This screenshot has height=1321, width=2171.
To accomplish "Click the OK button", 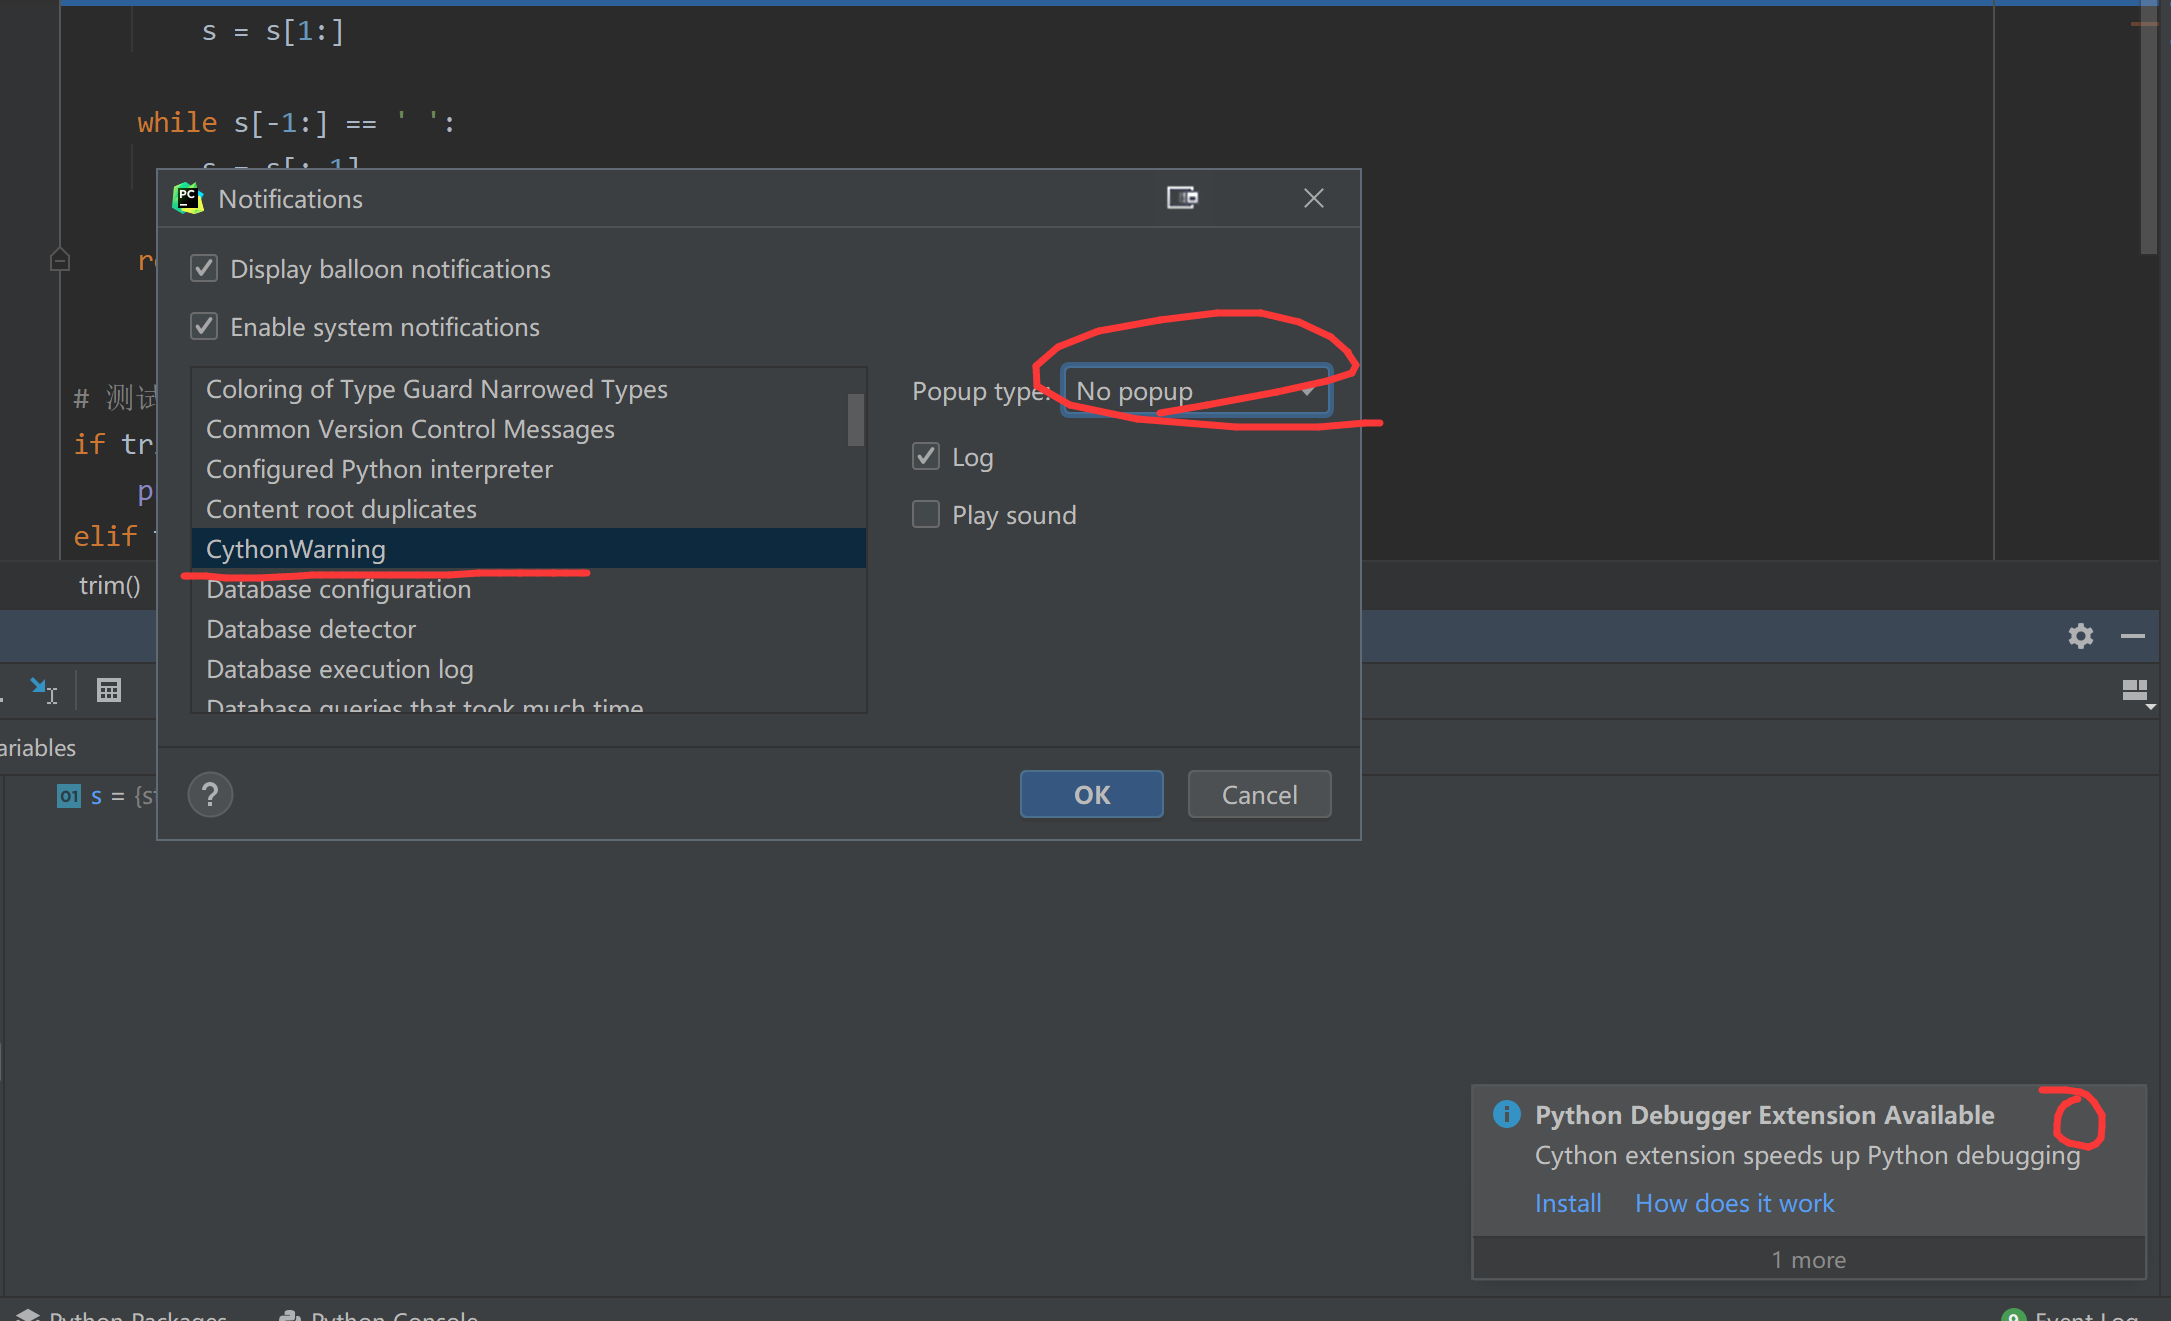I will pos(1091,795).
